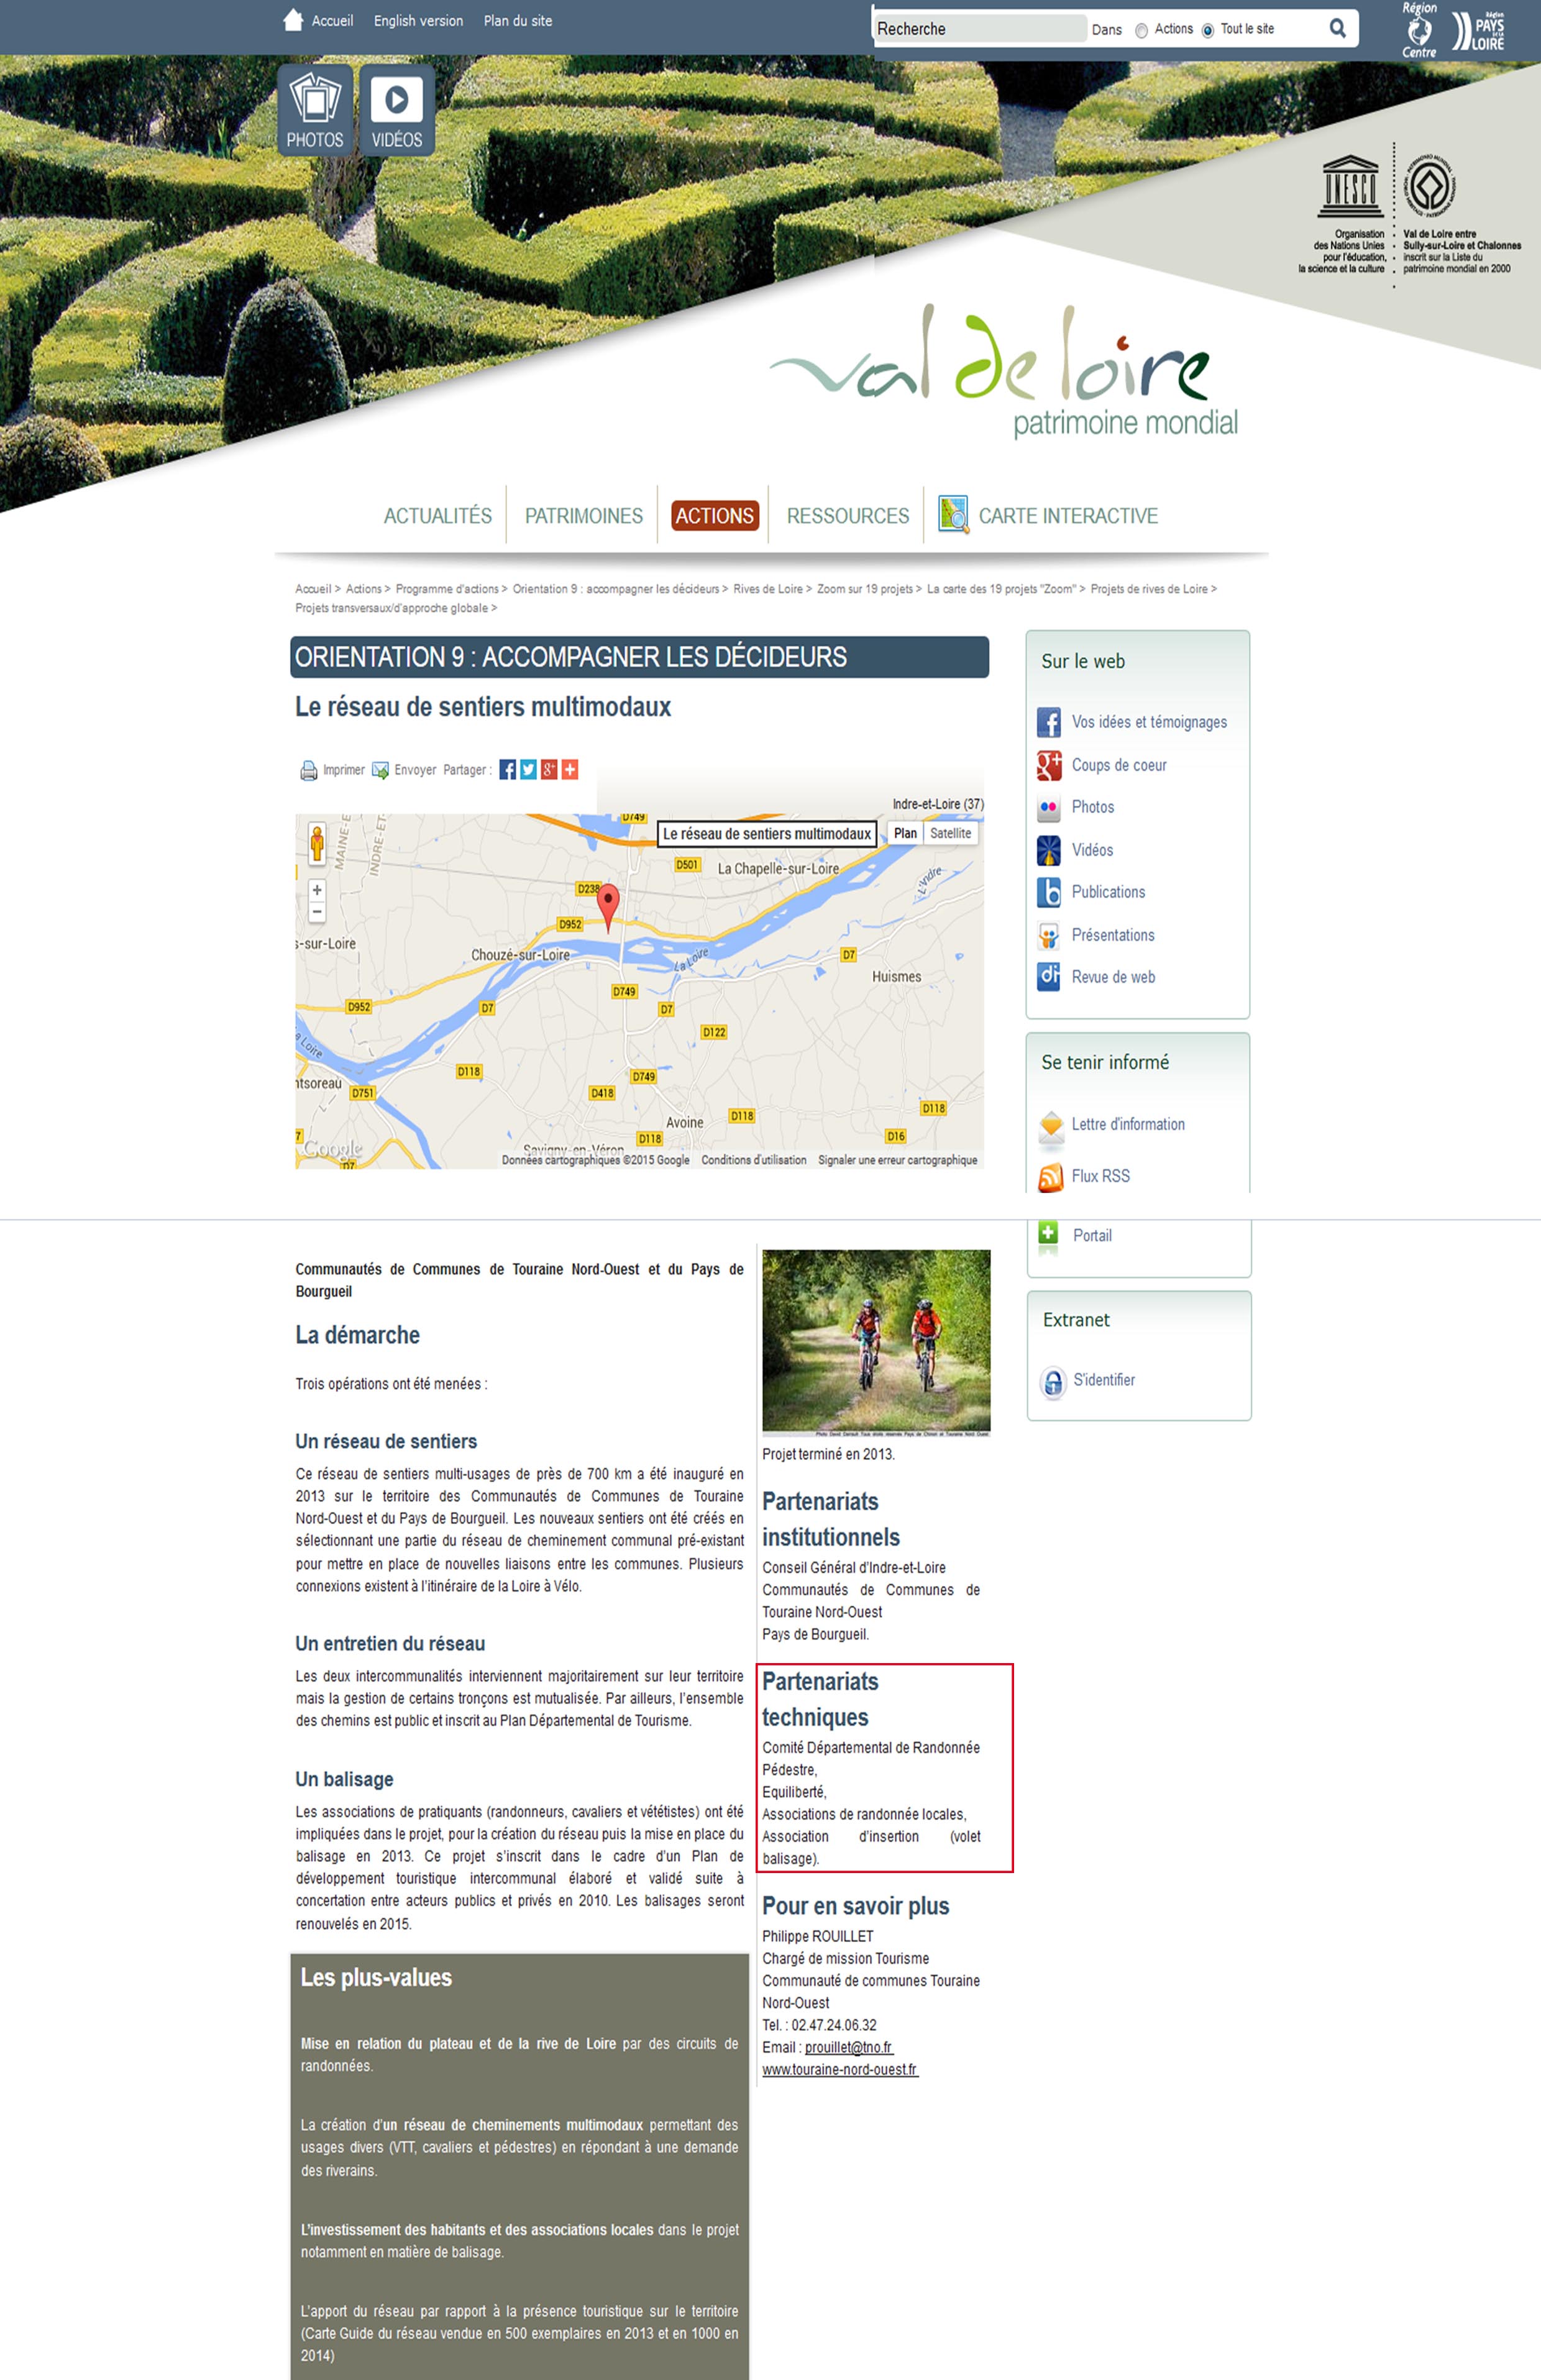Share the page on Google Plus
This screenshot has width=1541, height=2380.
click(549, 769)
